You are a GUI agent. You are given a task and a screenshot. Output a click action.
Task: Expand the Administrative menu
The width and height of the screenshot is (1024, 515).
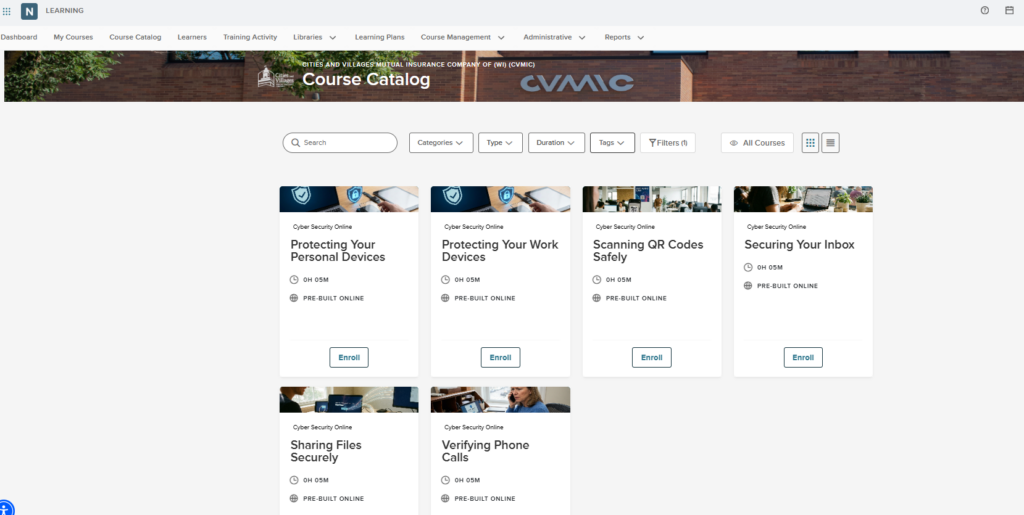coord(554,37)
